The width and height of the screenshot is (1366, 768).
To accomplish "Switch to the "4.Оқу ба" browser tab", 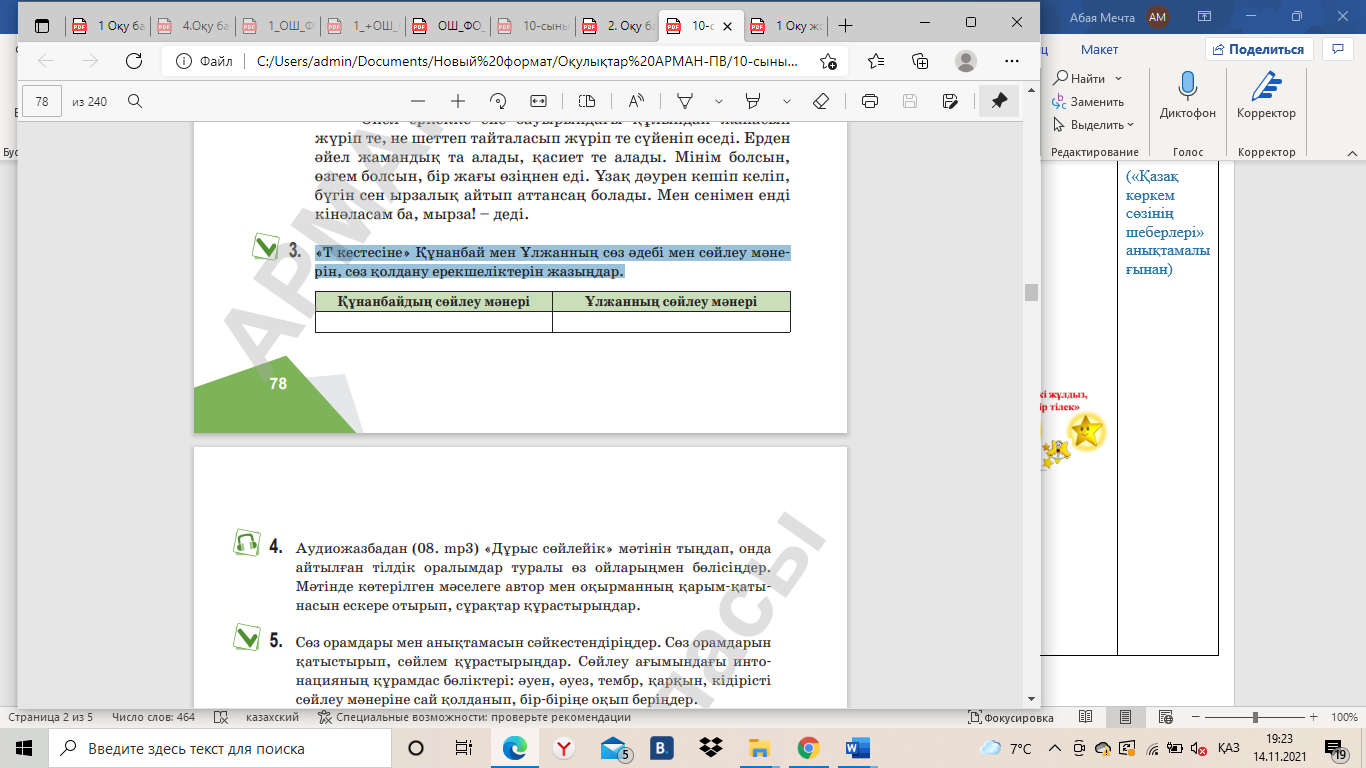I will [193, 27].
